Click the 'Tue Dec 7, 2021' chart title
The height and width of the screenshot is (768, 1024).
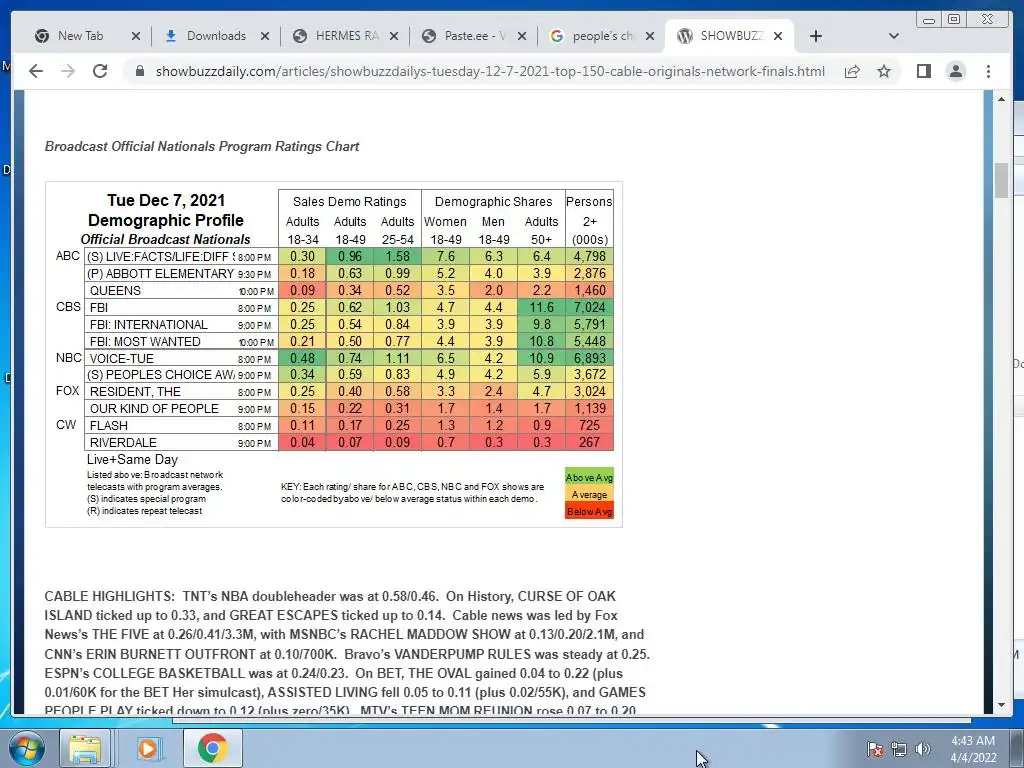(166, 200)
